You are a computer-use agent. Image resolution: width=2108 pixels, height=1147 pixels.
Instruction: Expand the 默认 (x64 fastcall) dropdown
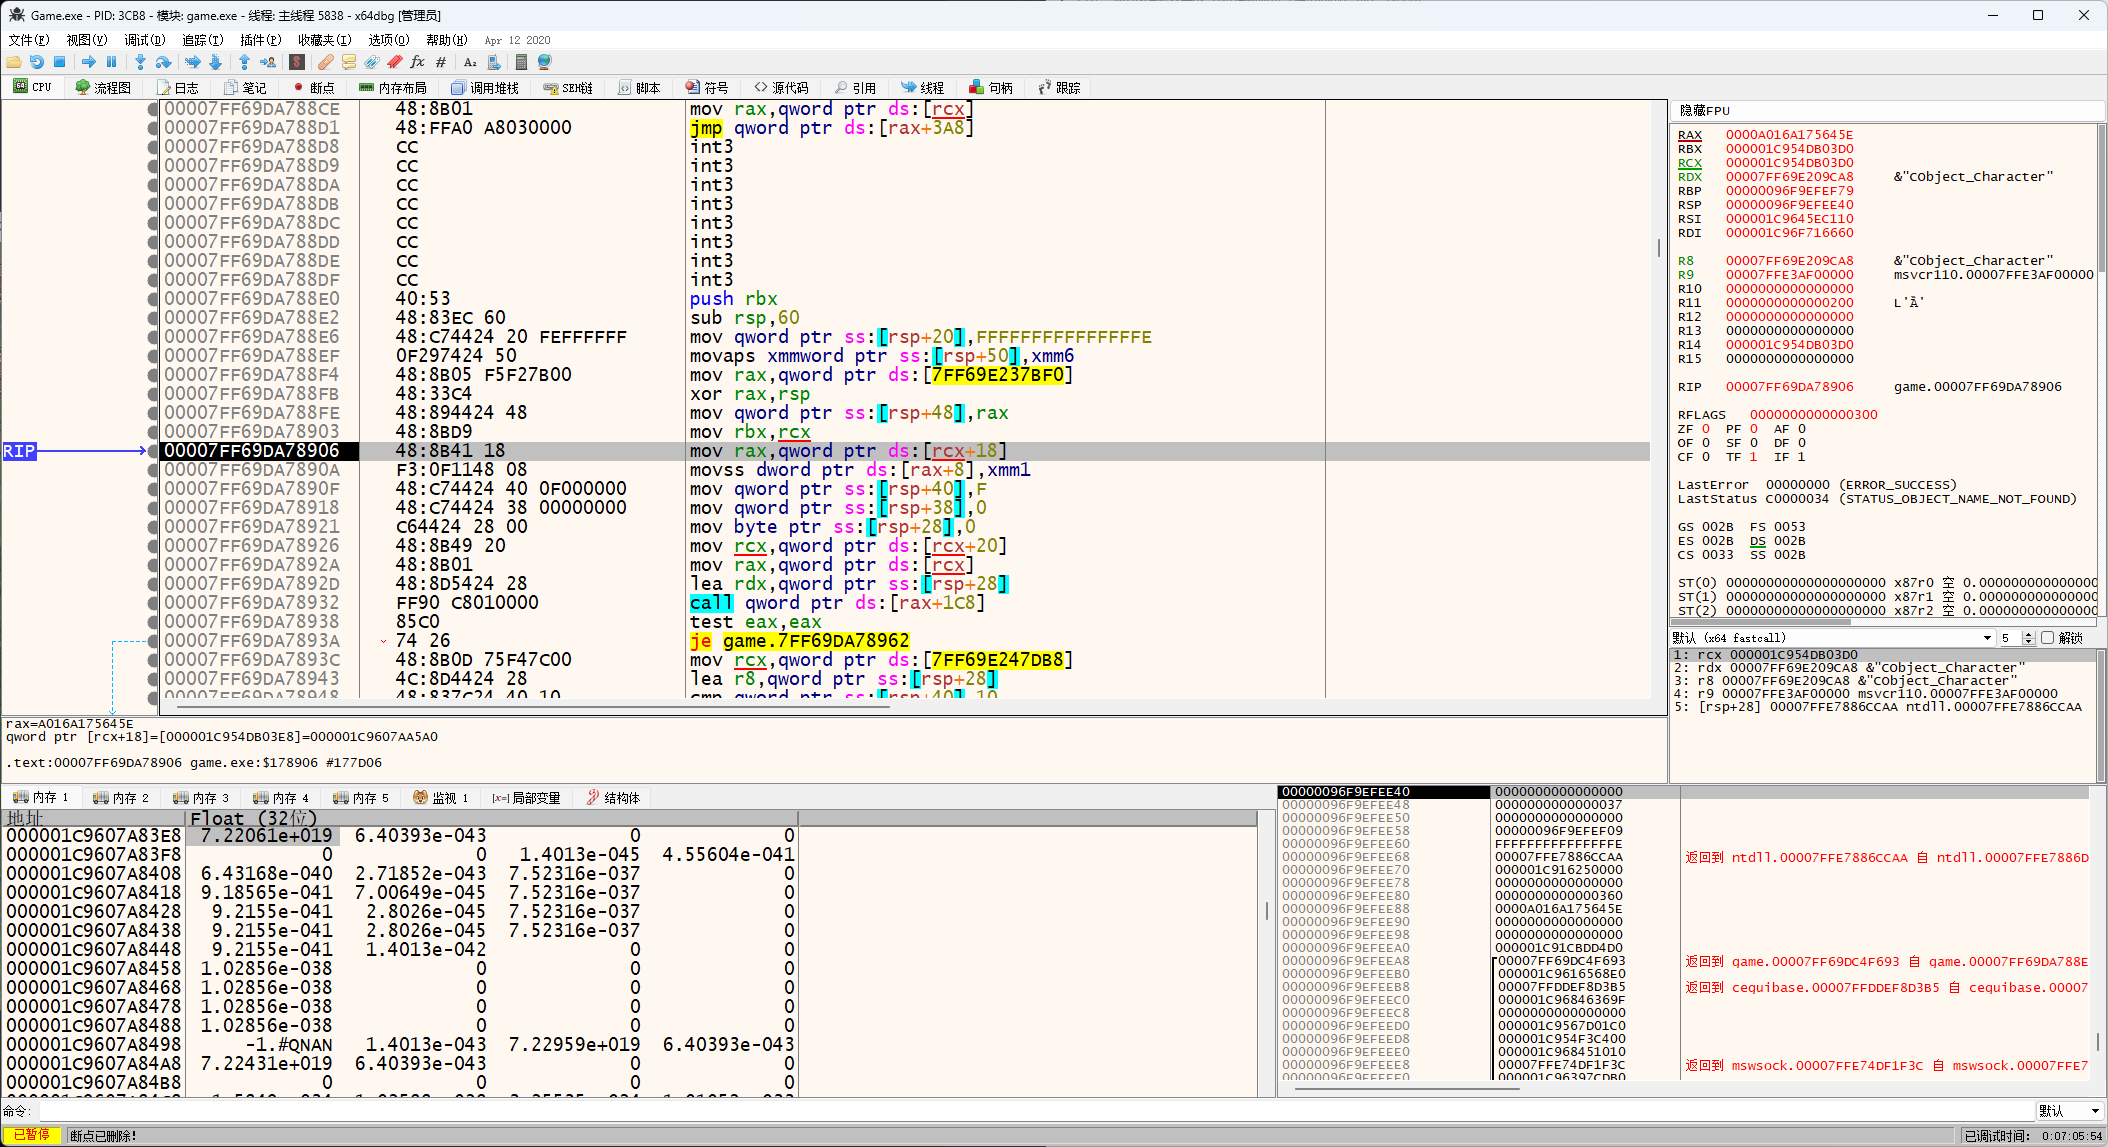pos(1987,638)
